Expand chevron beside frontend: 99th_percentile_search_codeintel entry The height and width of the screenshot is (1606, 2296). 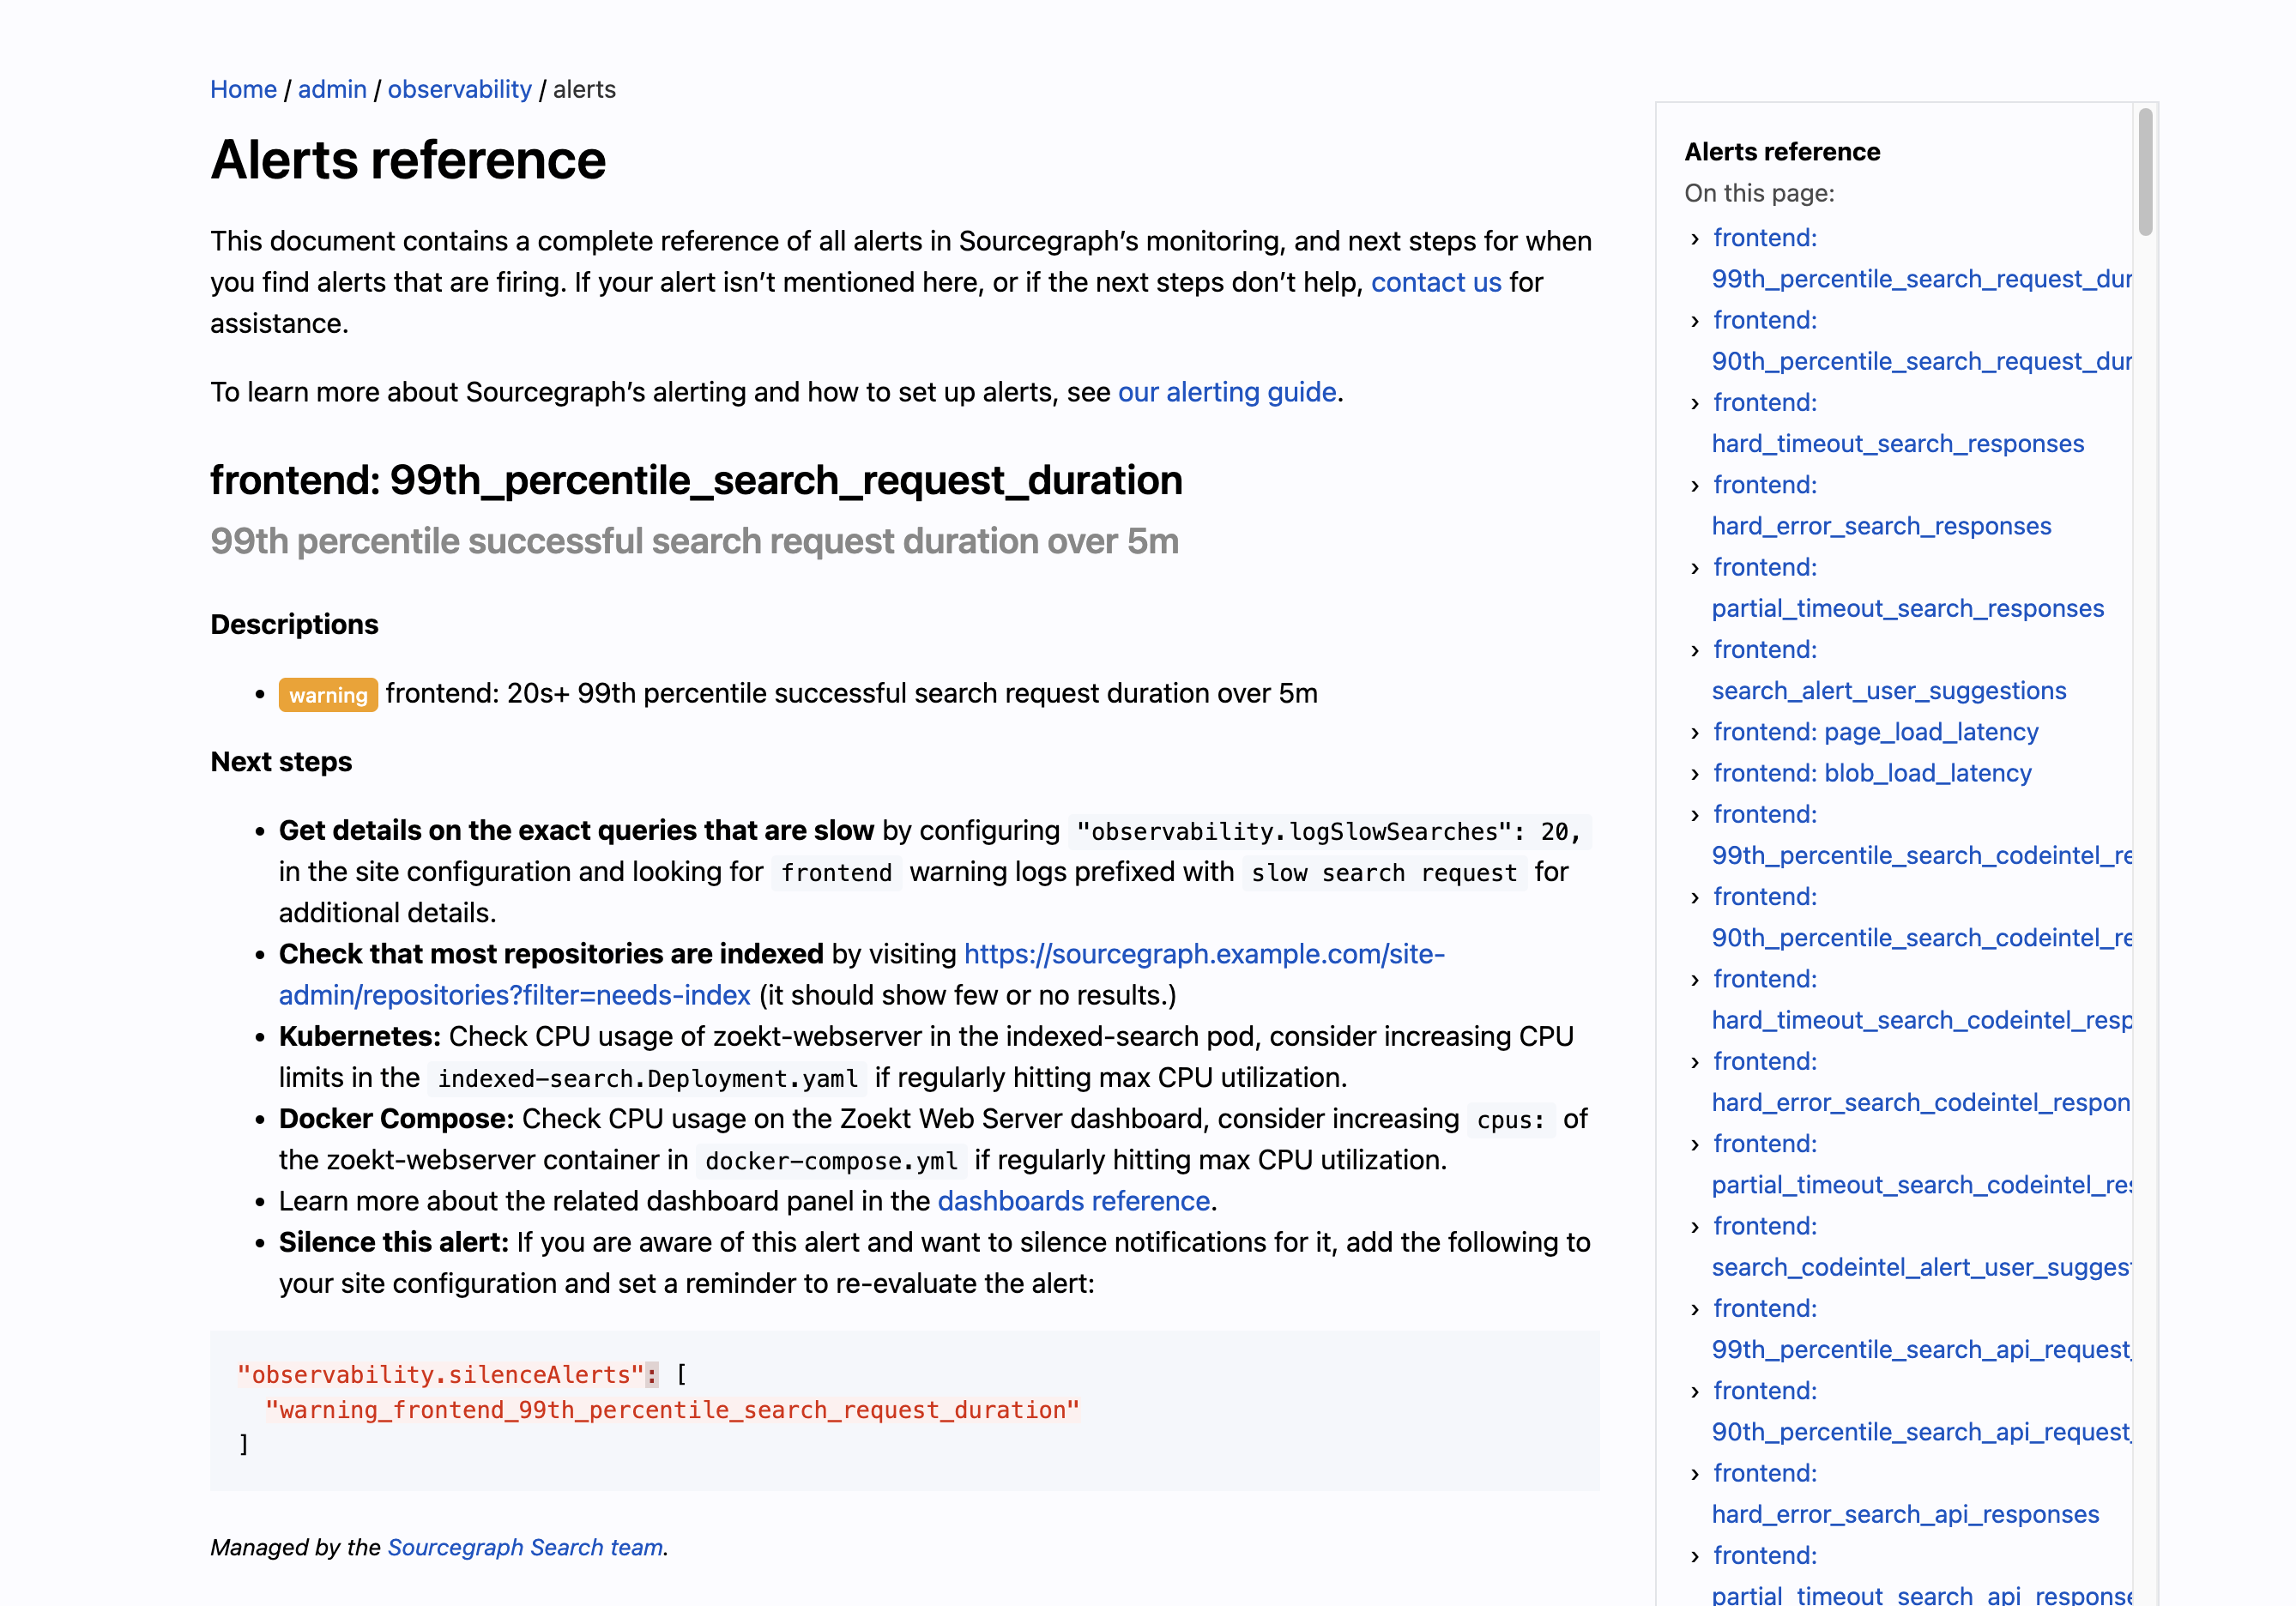(1694, 815)
